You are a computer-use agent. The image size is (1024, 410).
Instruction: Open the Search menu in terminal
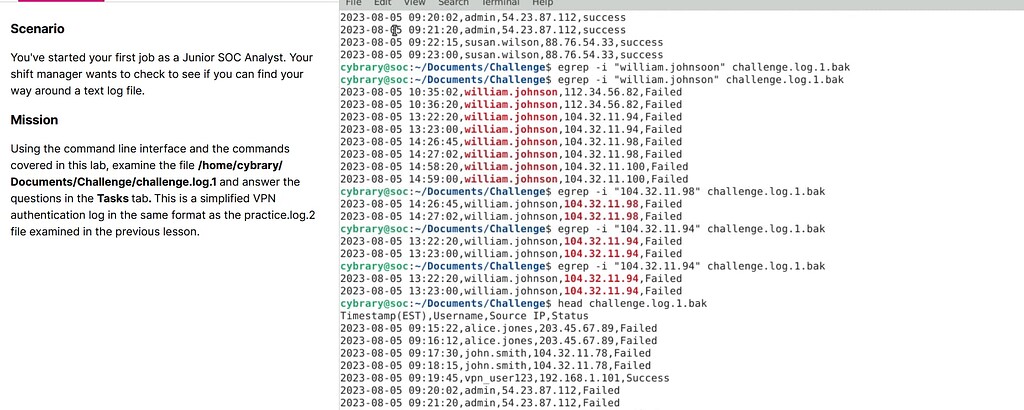click(453, 3)
